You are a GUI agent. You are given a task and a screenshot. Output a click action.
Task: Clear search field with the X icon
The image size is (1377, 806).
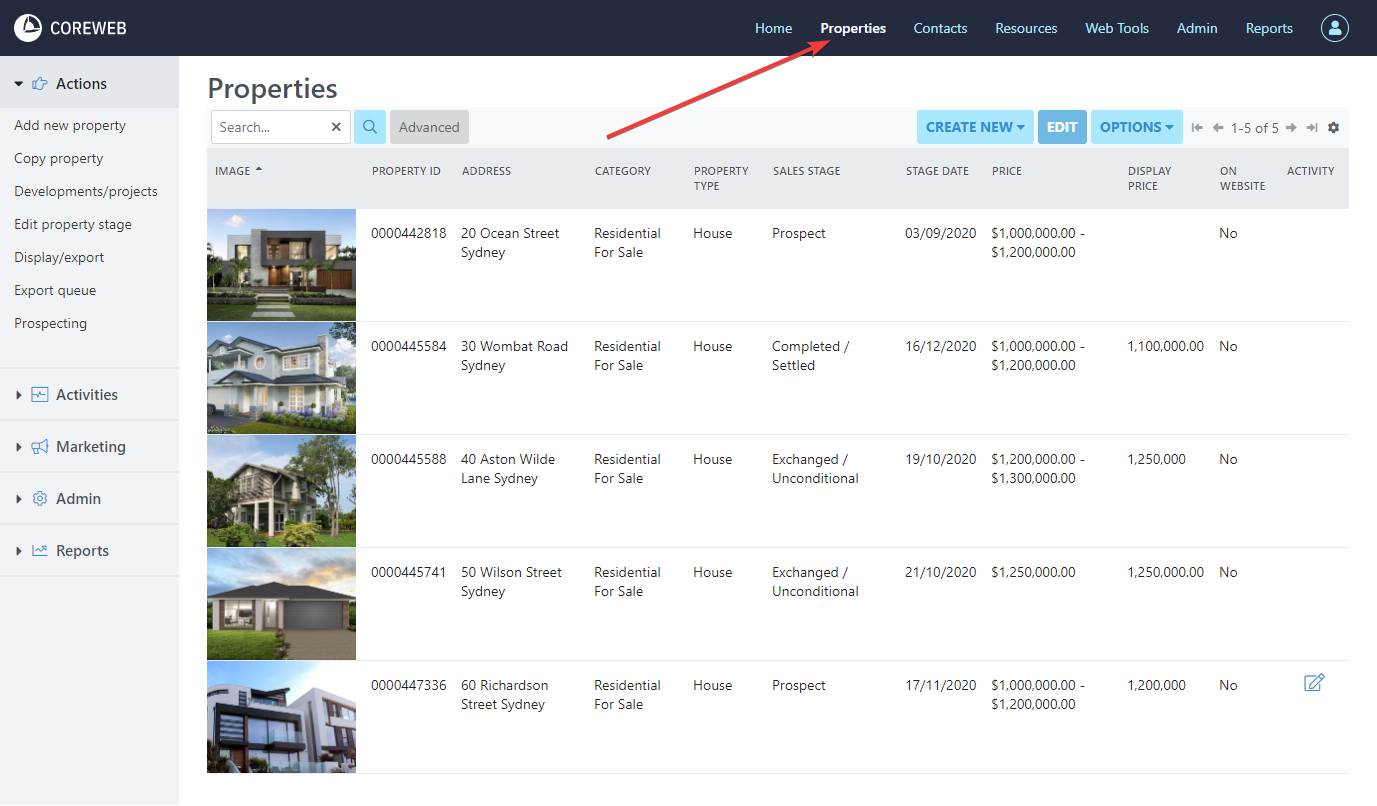[336, 127]
